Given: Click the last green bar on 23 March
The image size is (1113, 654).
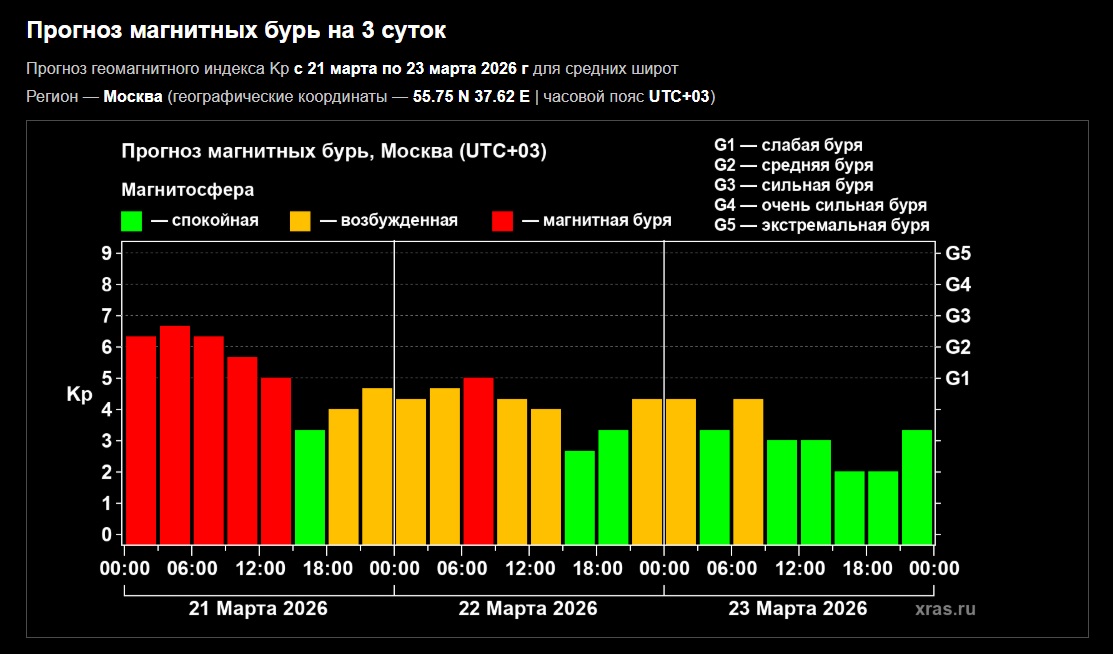Looking at the screenshot, I should click(x=916, y=487).
